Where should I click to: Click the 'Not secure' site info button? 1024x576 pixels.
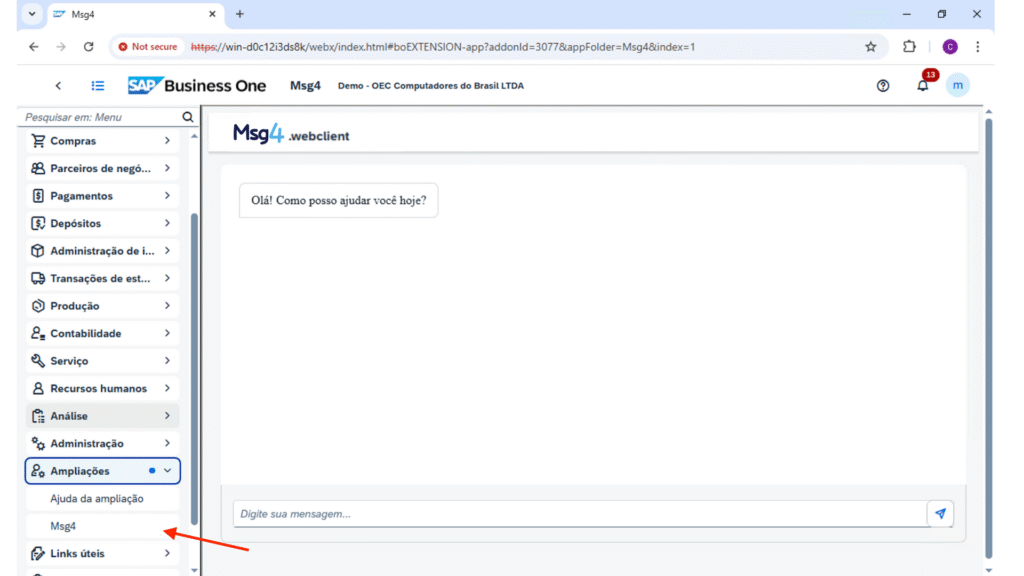click(148, 47)
